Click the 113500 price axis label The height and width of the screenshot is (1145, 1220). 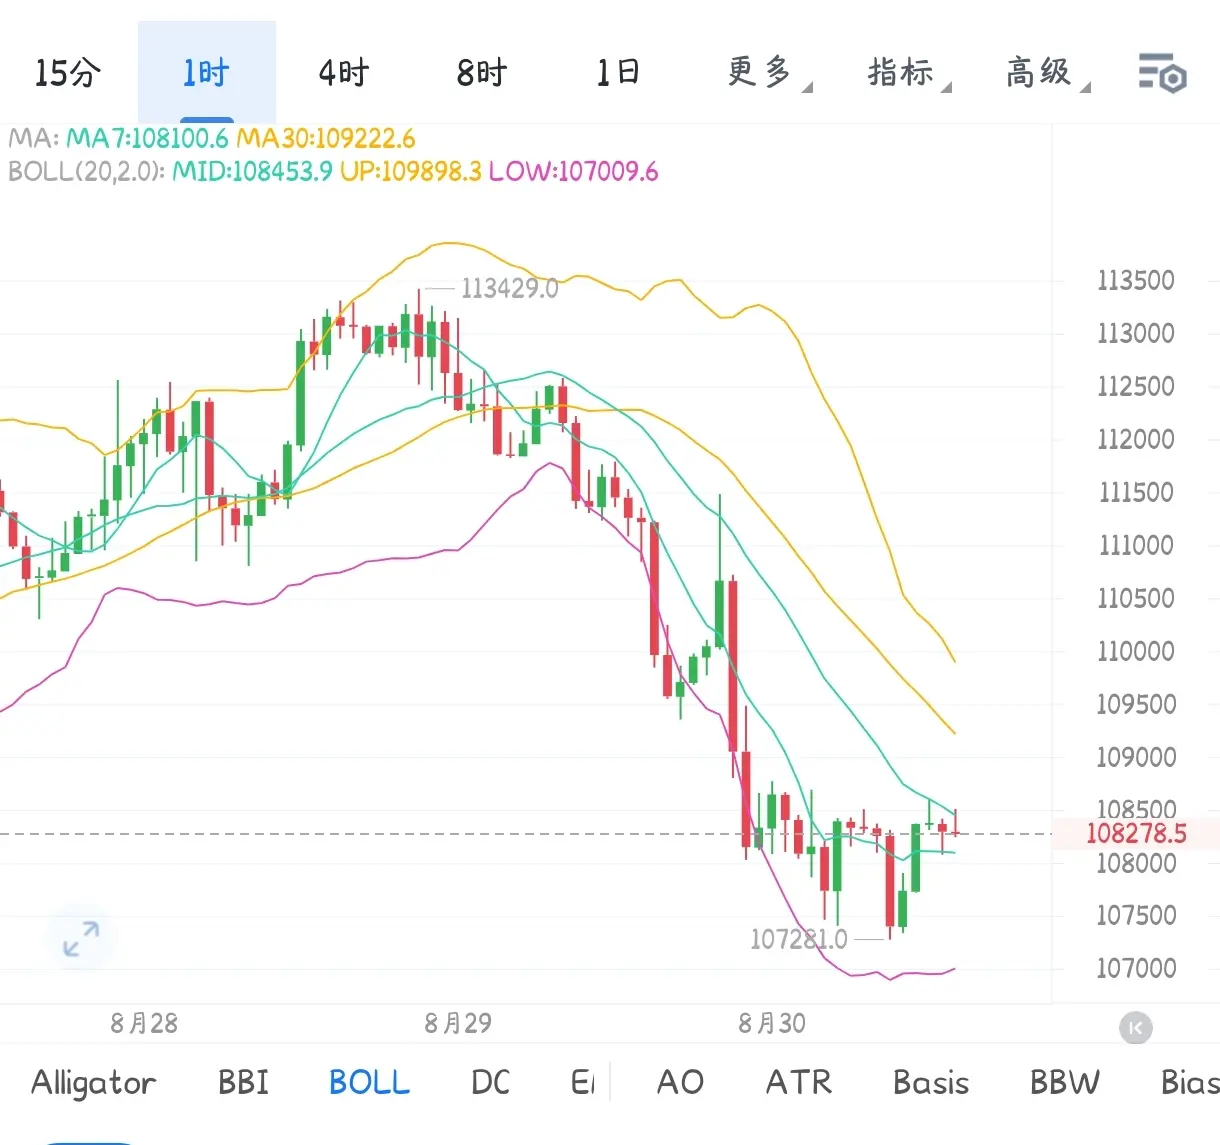1135,280
